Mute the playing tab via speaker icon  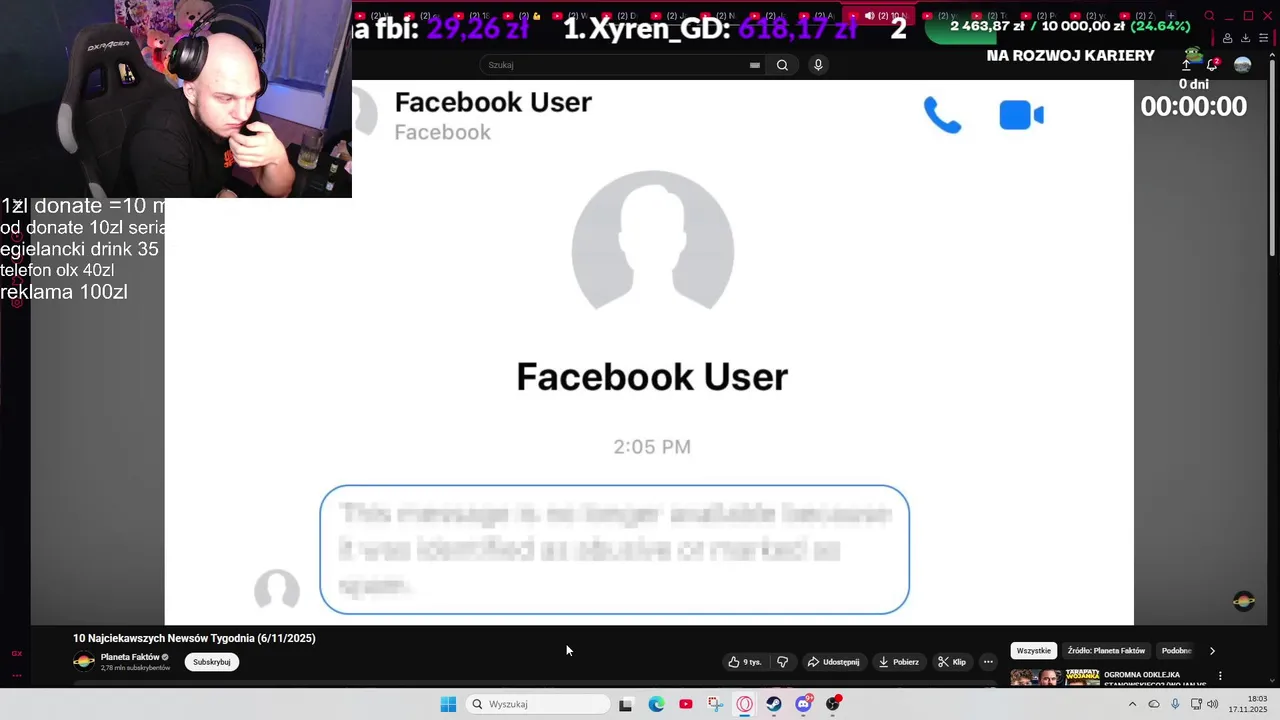click(x=869, y=16)
